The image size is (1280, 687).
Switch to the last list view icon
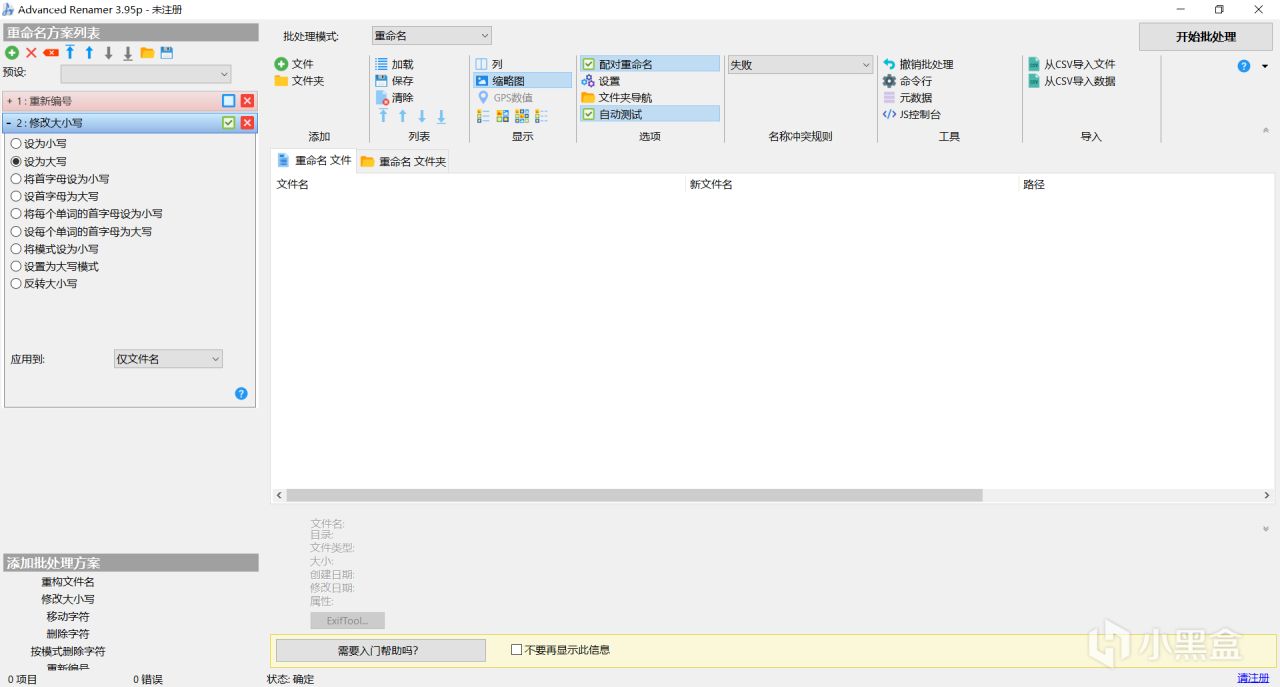(541, 116)
